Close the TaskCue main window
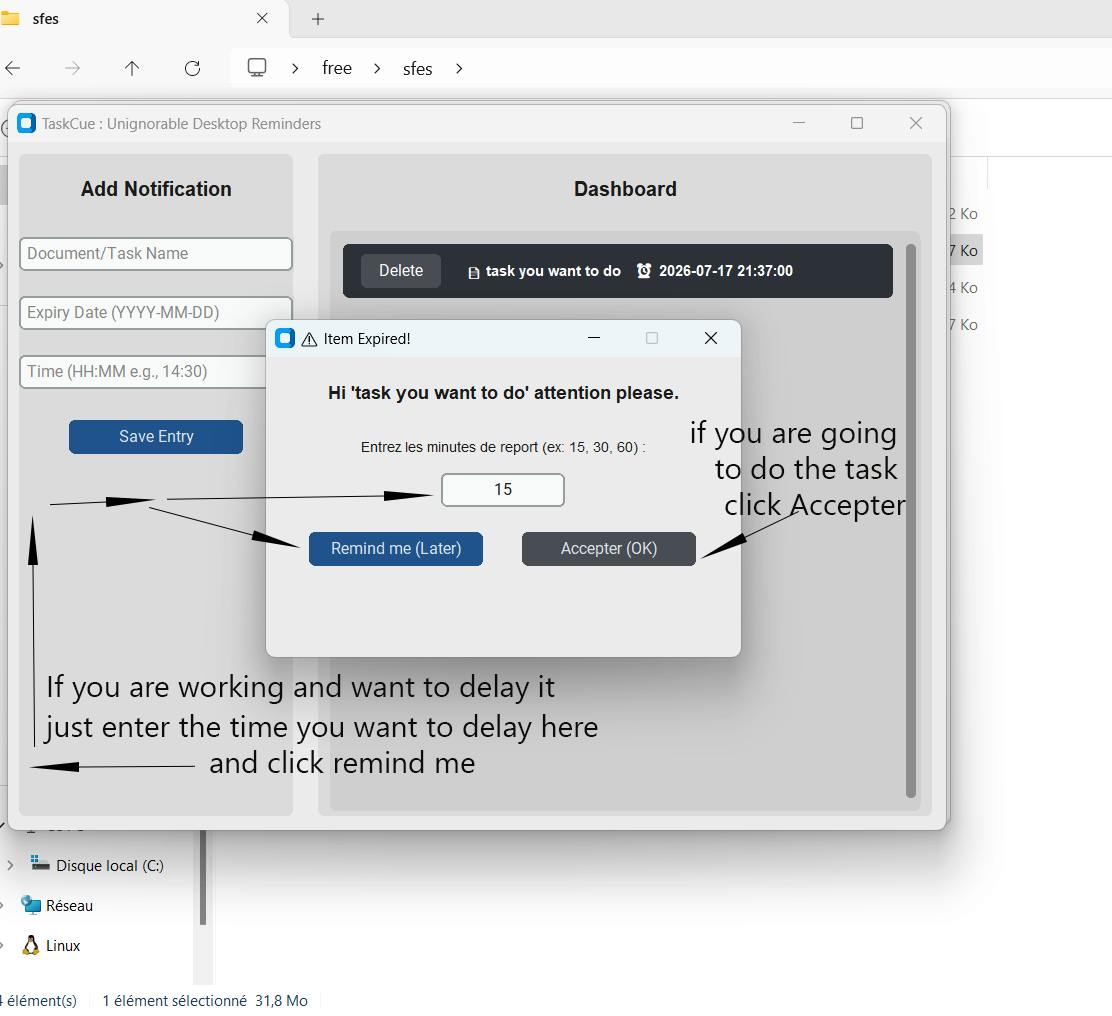 [x=916, y=123]
